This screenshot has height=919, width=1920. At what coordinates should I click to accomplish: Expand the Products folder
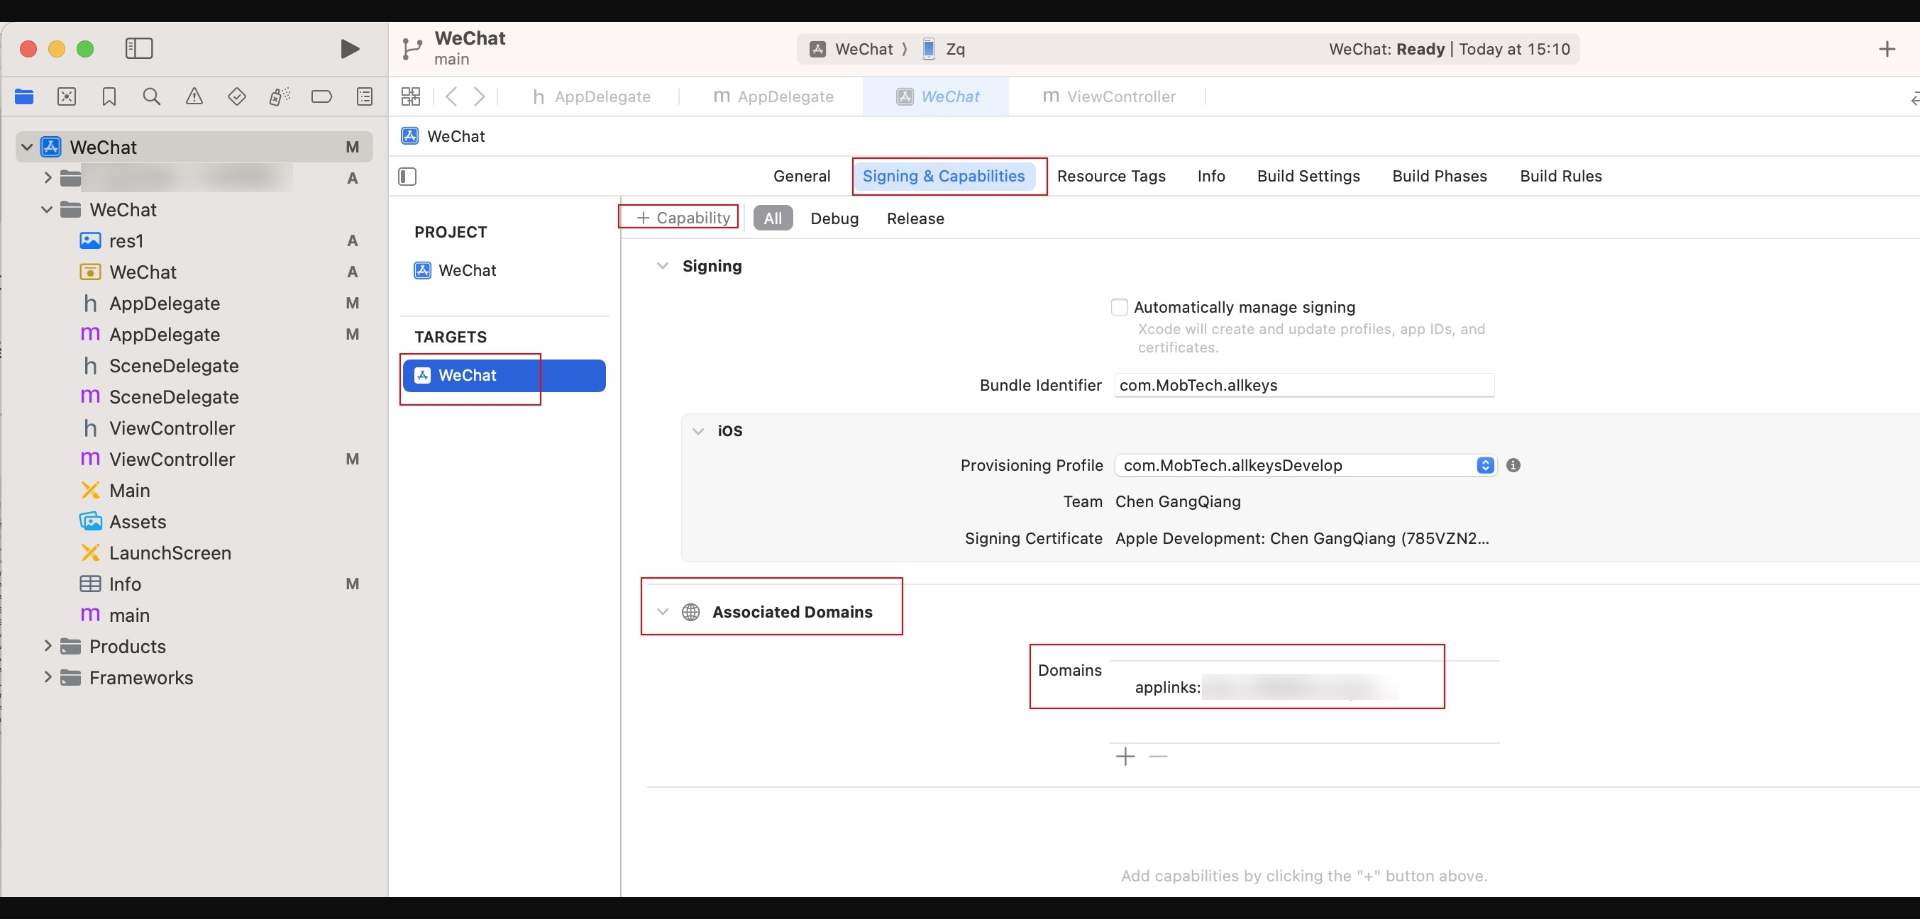47,647
